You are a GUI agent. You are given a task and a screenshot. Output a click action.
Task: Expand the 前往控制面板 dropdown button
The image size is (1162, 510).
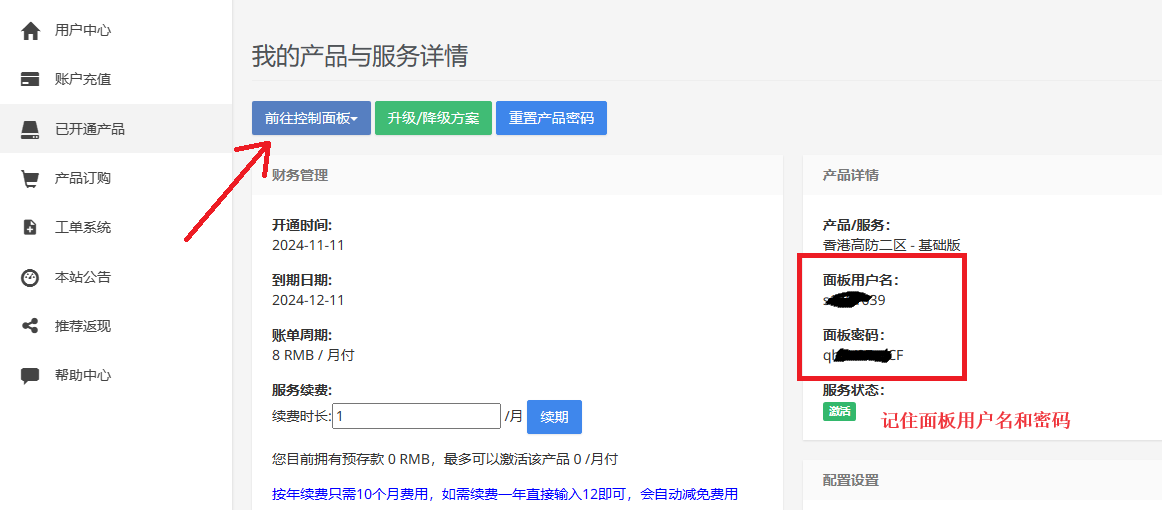click(x=311, y=118)
